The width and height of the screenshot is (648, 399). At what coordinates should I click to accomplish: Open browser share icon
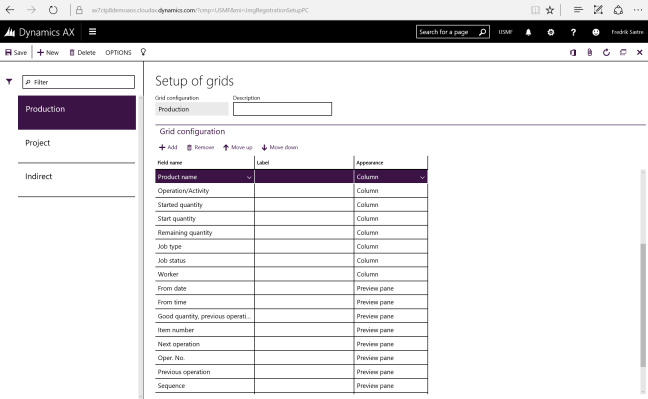(618, 10)
